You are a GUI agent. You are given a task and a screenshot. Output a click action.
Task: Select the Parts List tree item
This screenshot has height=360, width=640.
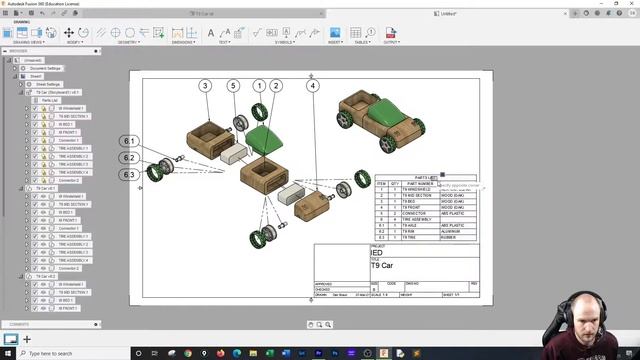[x=49, y=100]
